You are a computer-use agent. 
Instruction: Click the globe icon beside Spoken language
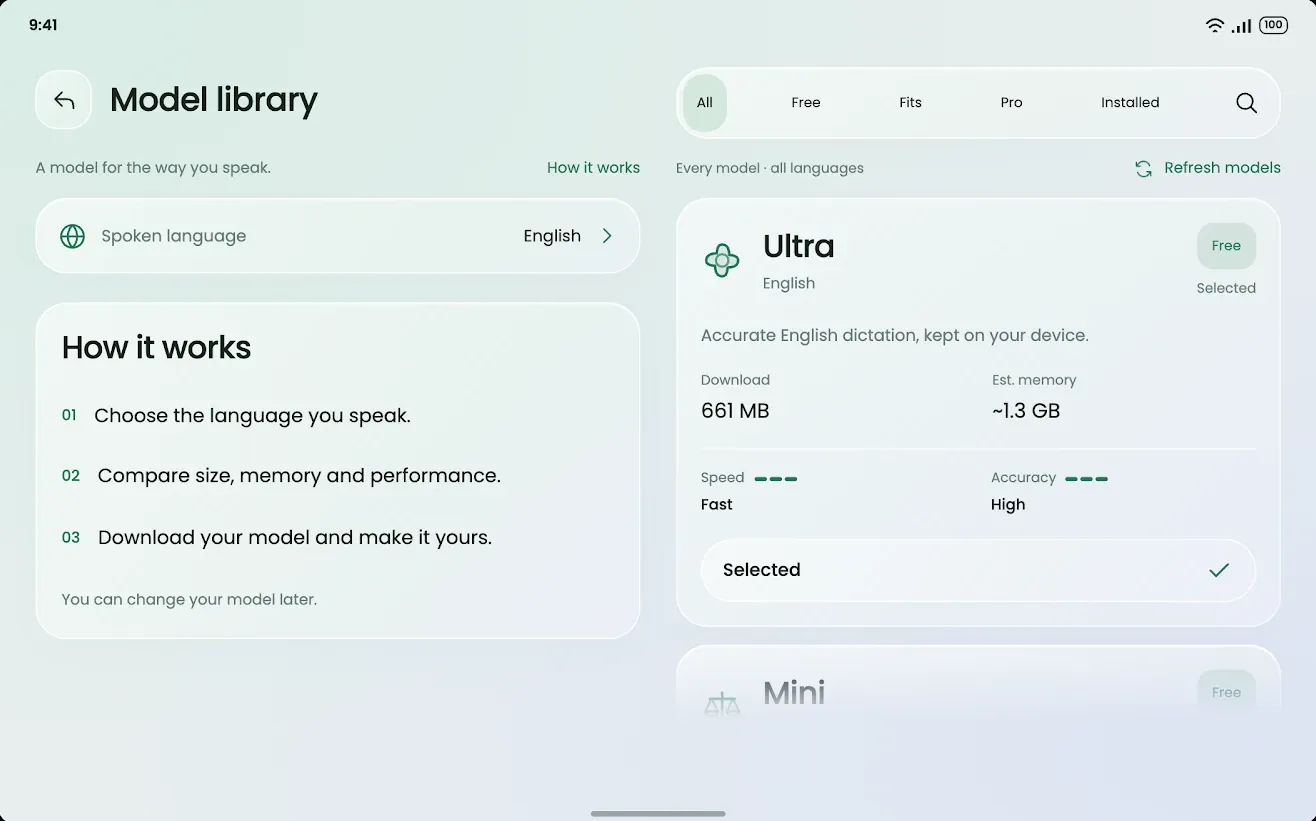point(72,236)
